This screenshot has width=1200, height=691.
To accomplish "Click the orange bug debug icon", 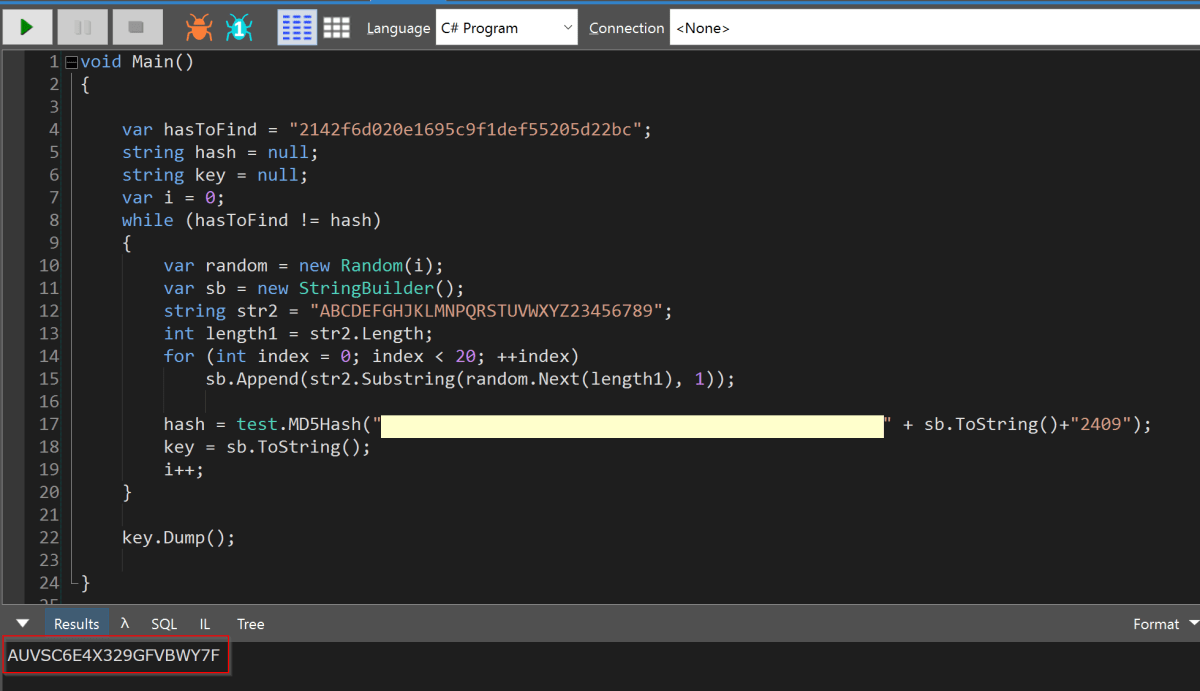I will [x=199, y=27].
